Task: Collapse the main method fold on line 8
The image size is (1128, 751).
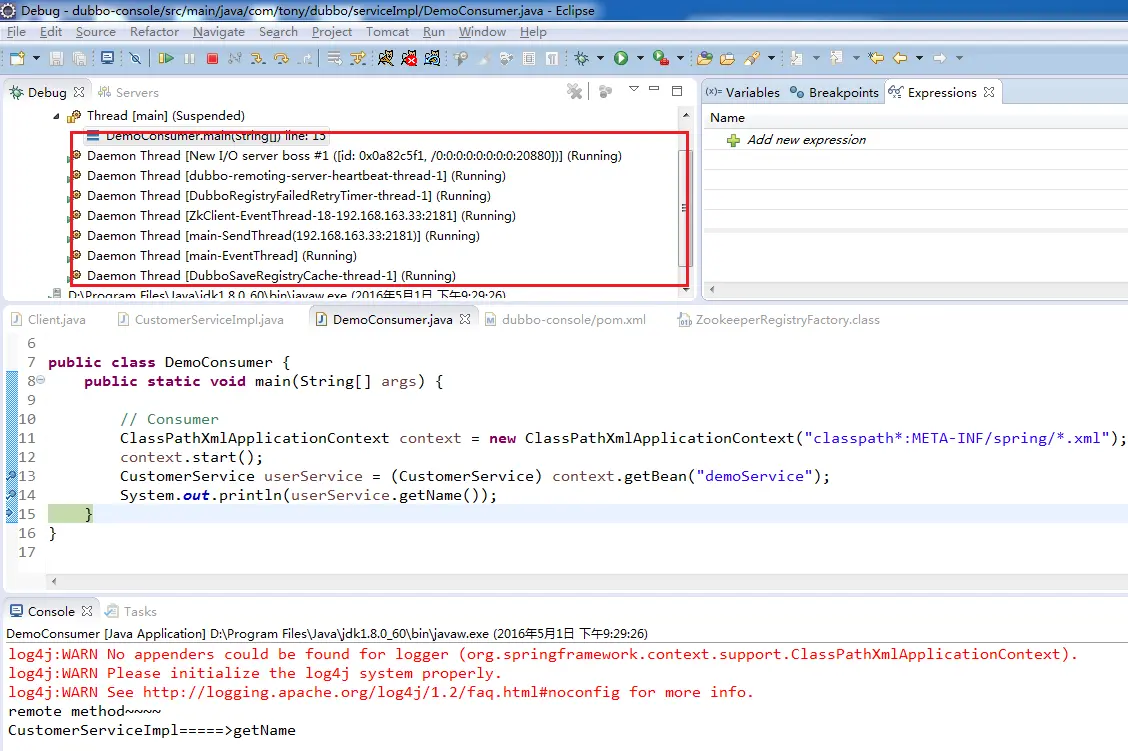Action: point(41,380)
